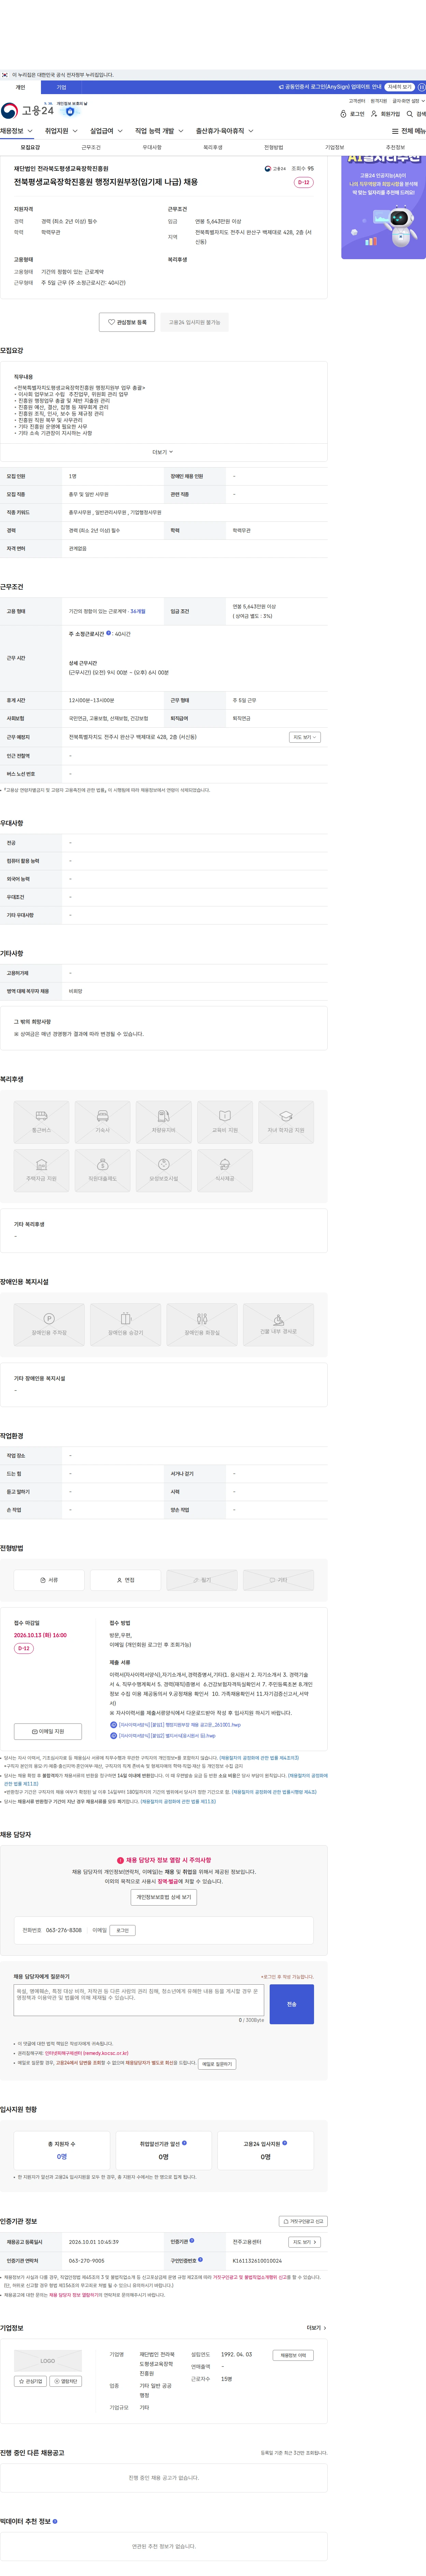426x2576 pixels.
Task: Click the 열람차단 block button
Action: click(x=66, y=2381)
